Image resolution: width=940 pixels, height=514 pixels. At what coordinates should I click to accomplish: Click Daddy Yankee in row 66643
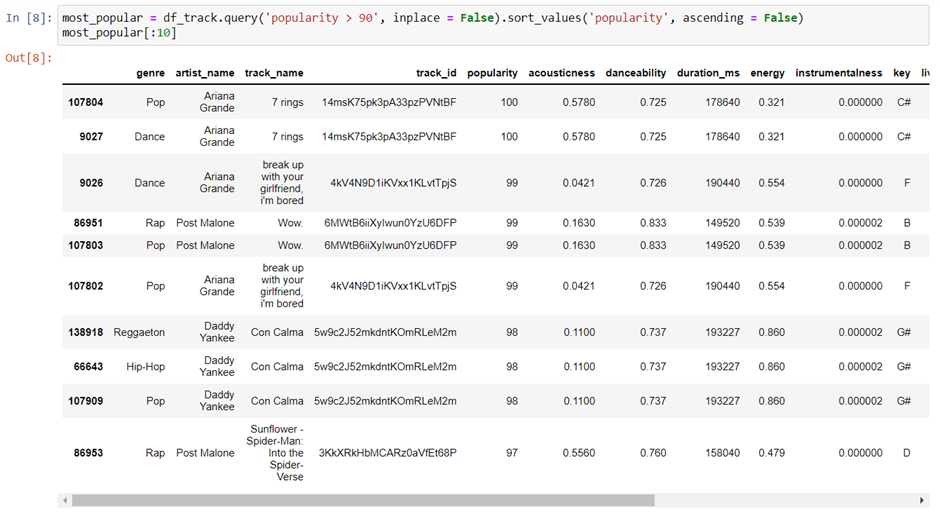tap(217, 366)
